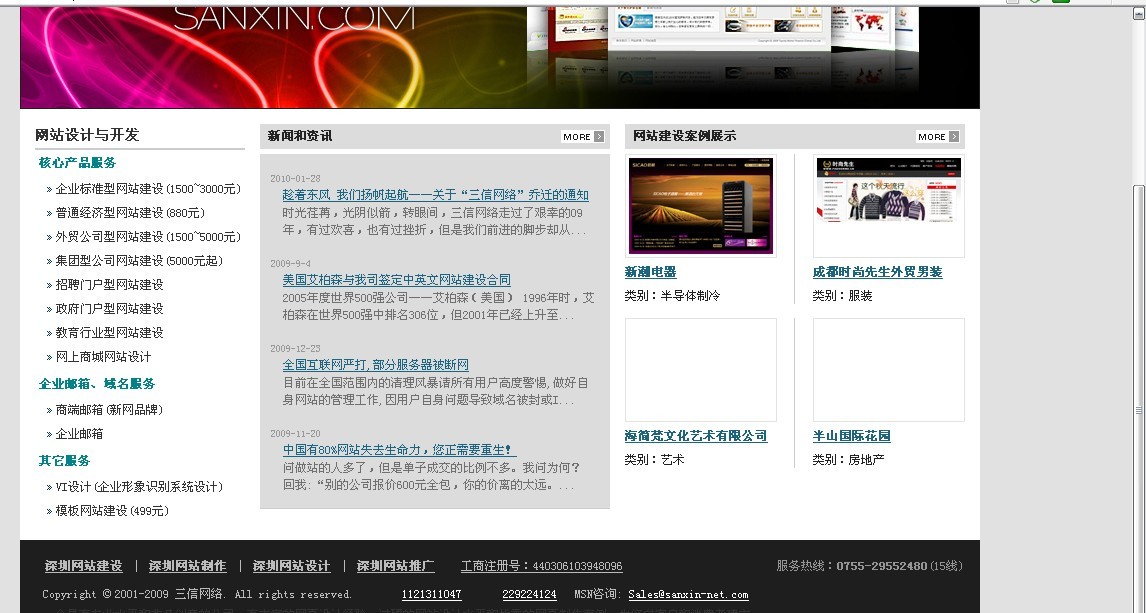Screen dimensions: 1146x613
Task: Contact QQ number 229224124
Action: coord(529,595)
